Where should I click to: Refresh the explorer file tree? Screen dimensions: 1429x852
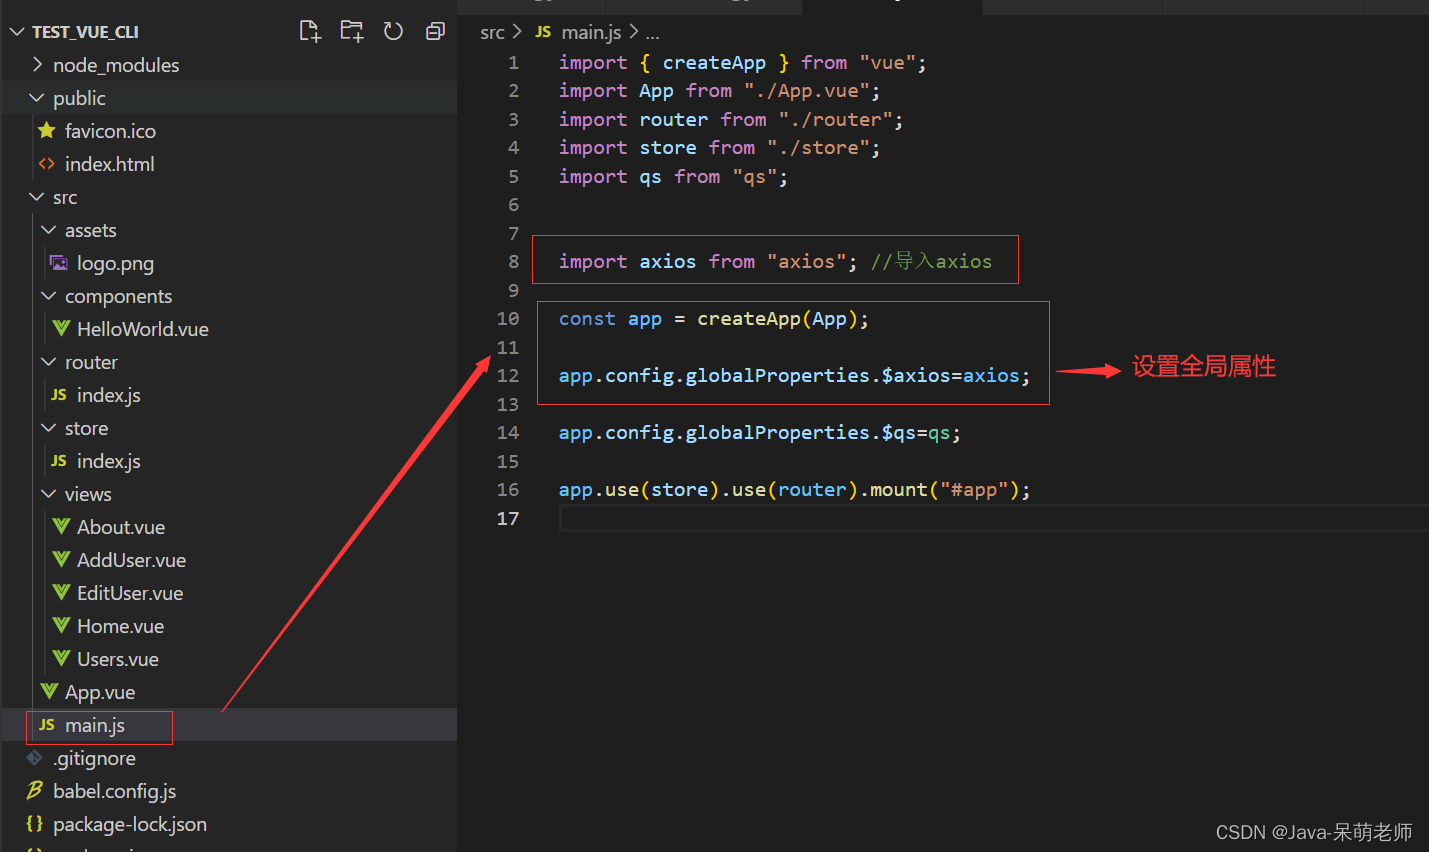(x=393, y=31)
